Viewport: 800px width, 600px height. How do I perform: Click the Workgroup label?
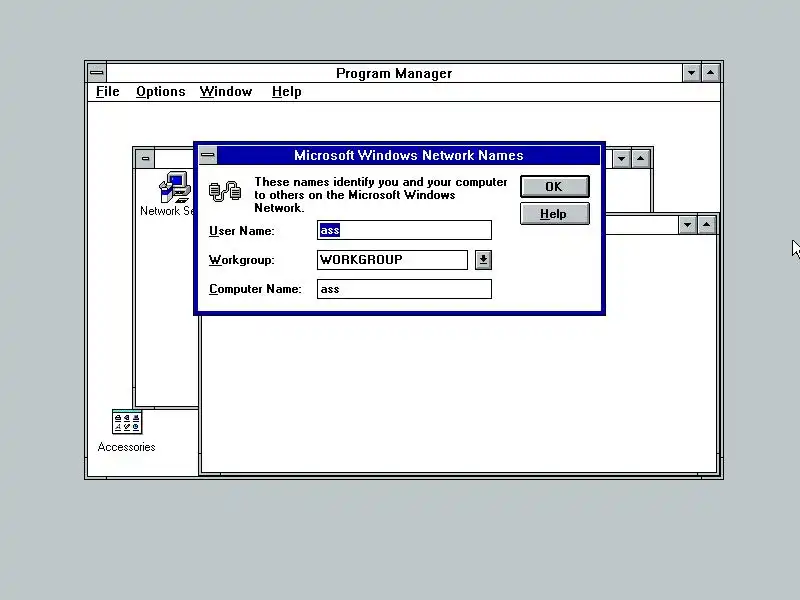coord(242,260)
